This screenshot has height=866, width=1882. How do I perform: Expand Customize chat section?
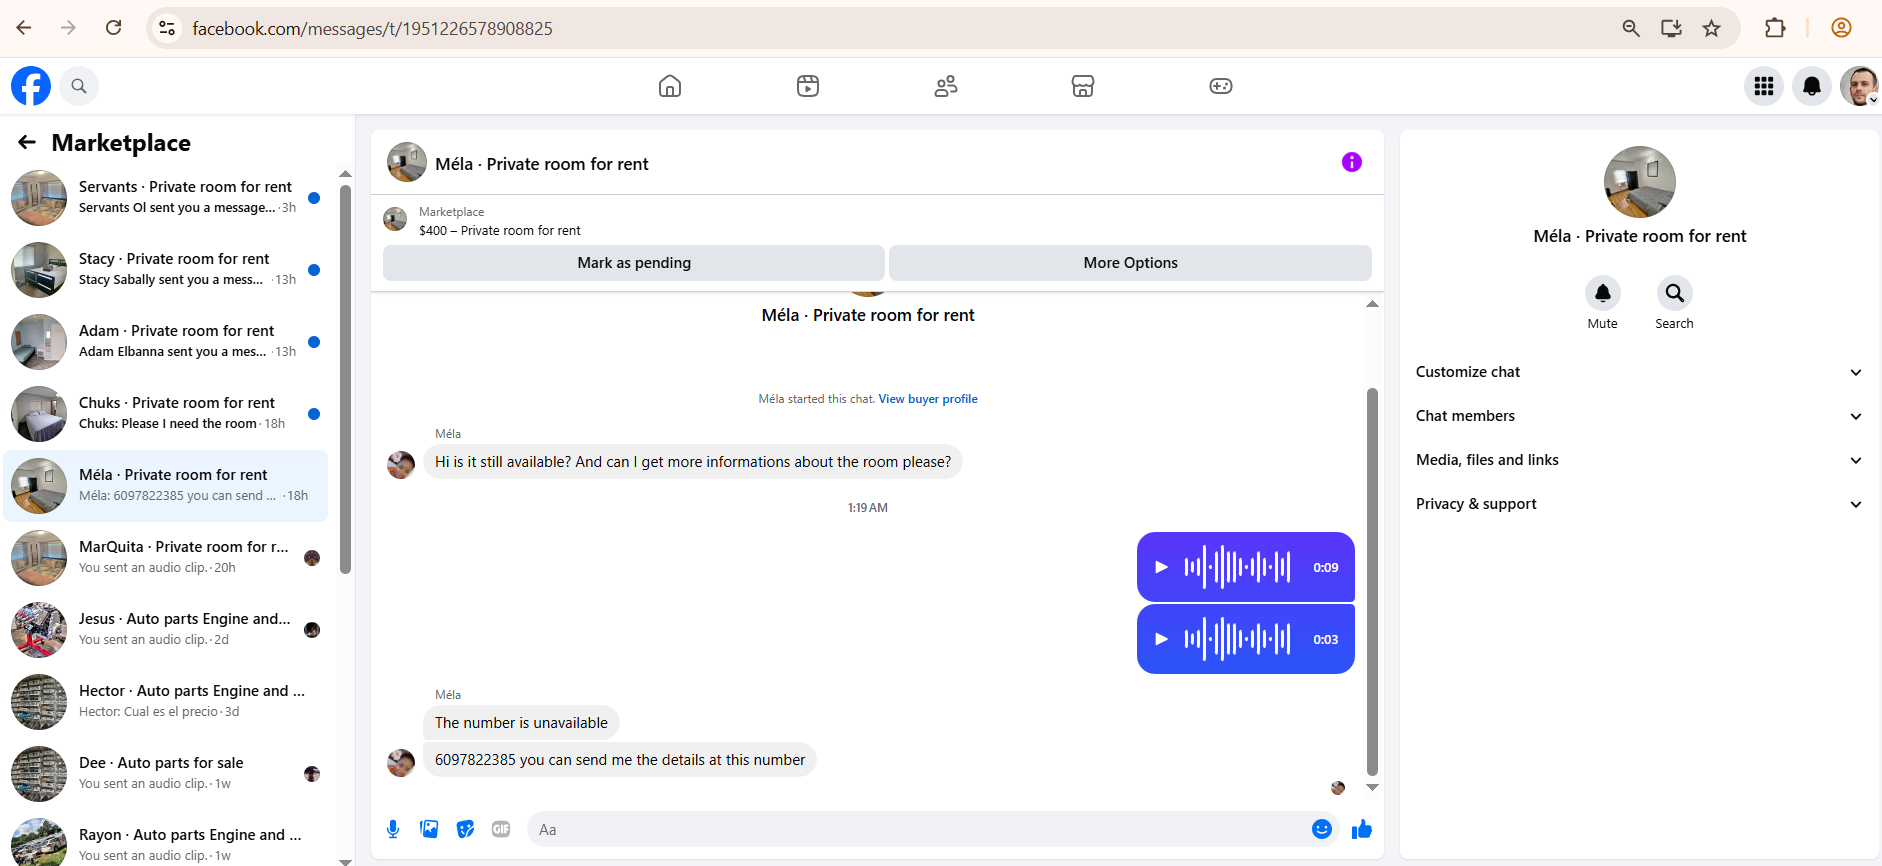1639,372
